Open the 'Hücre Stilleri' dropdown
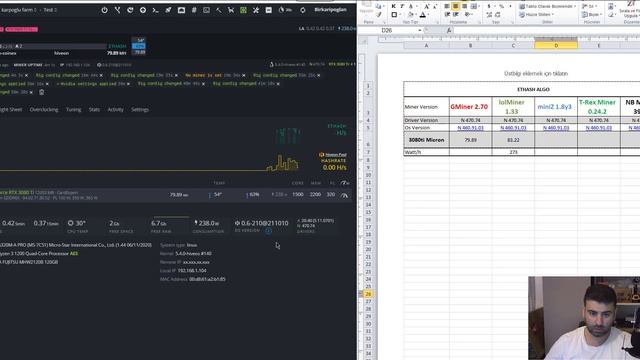 [x=537, y=15]
